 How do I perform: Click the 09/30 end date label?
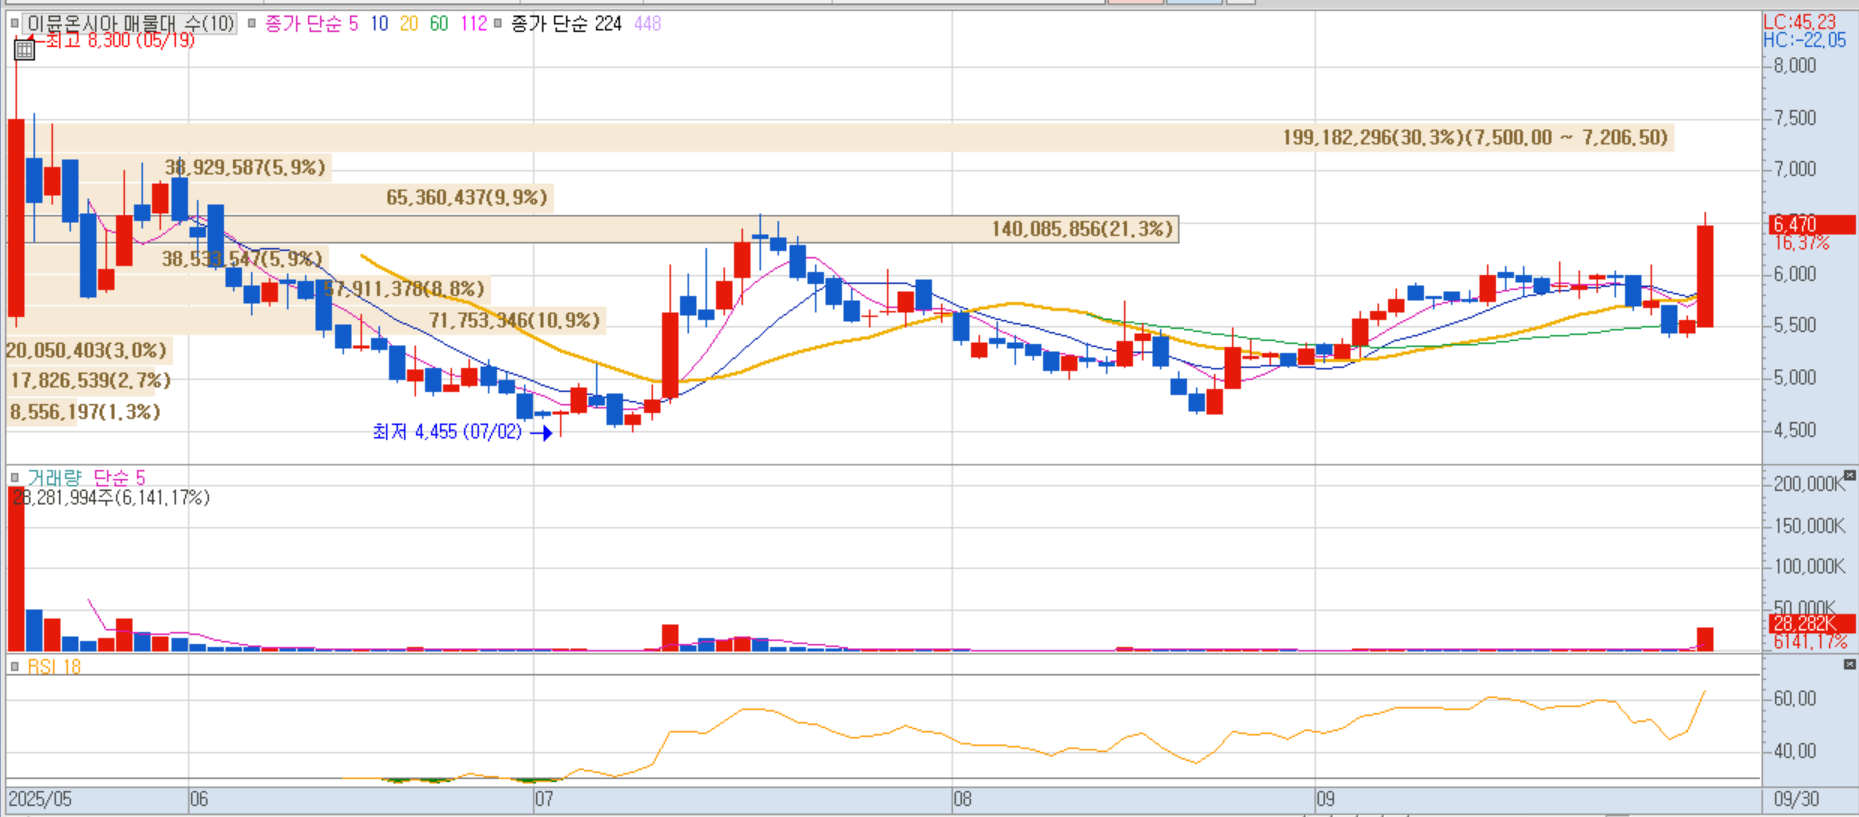[1796, 799]
